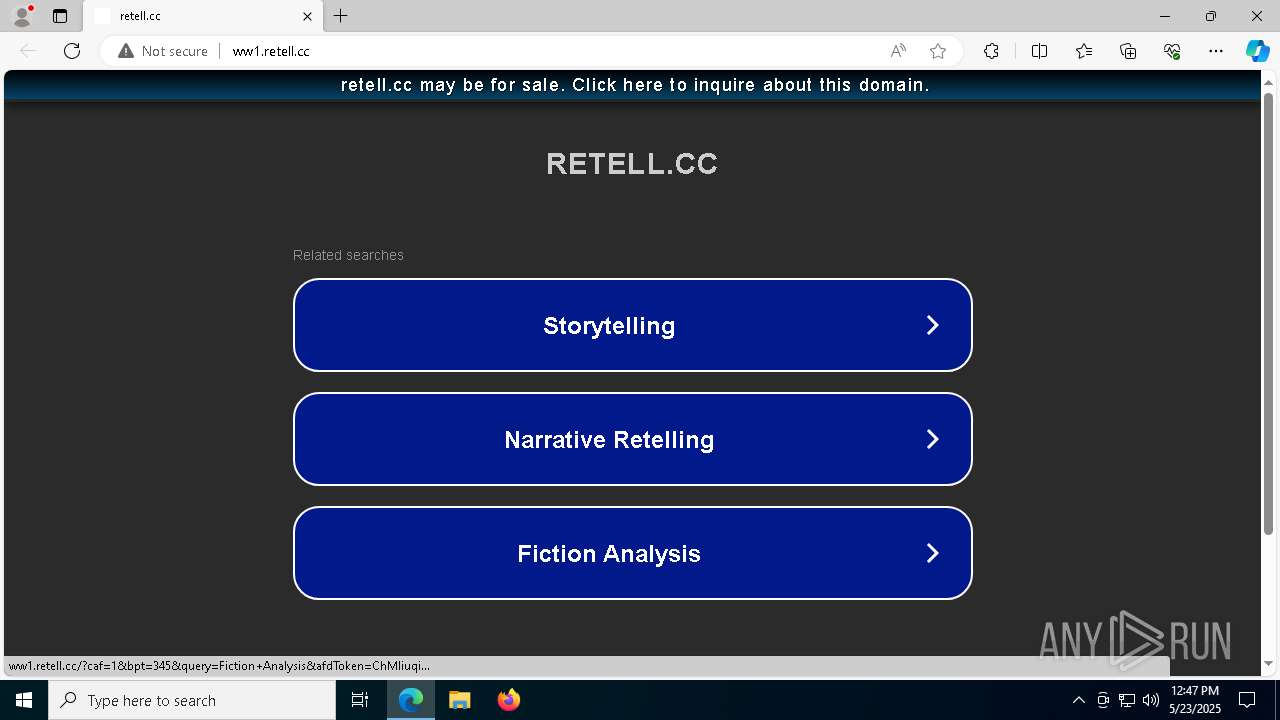Open Firefox from the taskbar
This screenshot has height=720, width=1280.
tap(509, 700)
